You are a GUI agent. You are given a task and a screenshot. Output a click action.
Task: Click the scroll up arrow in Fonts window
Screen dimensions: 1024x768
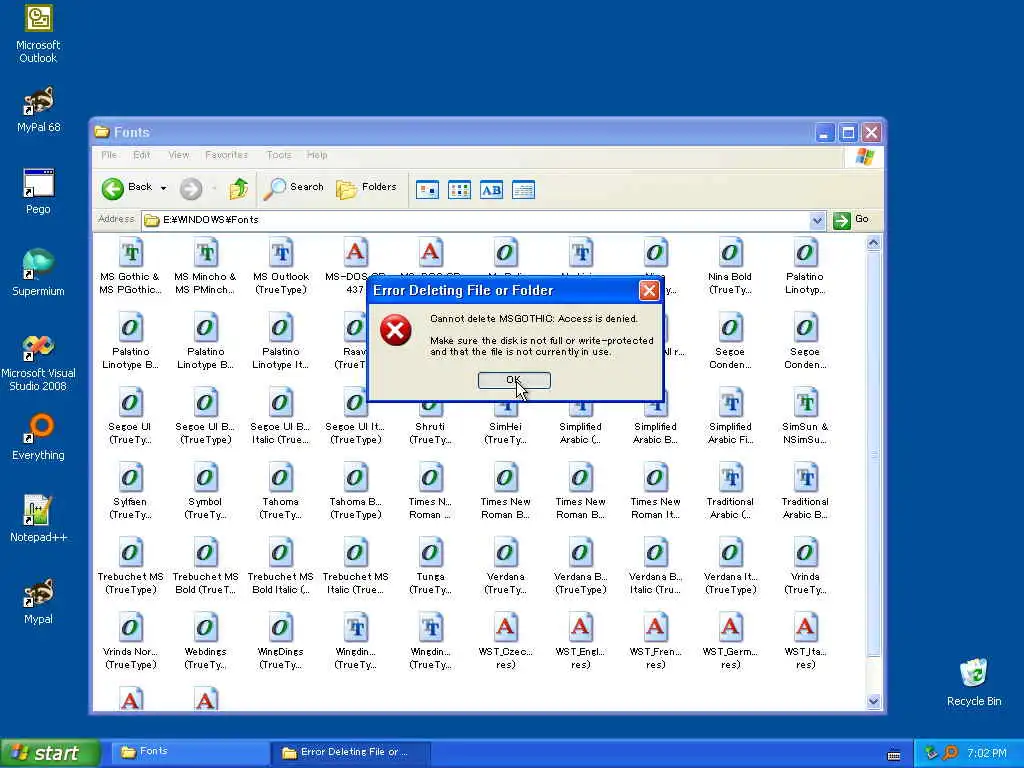[x=874, y=244]
